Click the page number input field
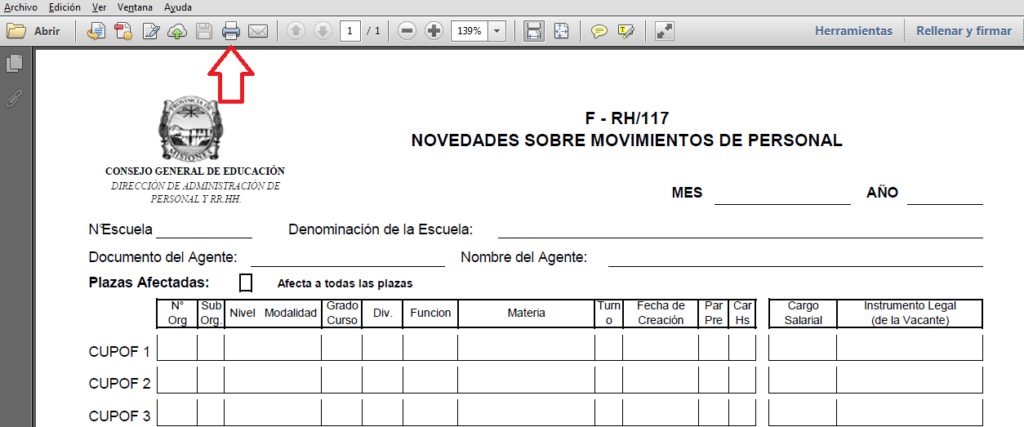The width and height of the screenshot is (1024, 427). pos(350,31)
